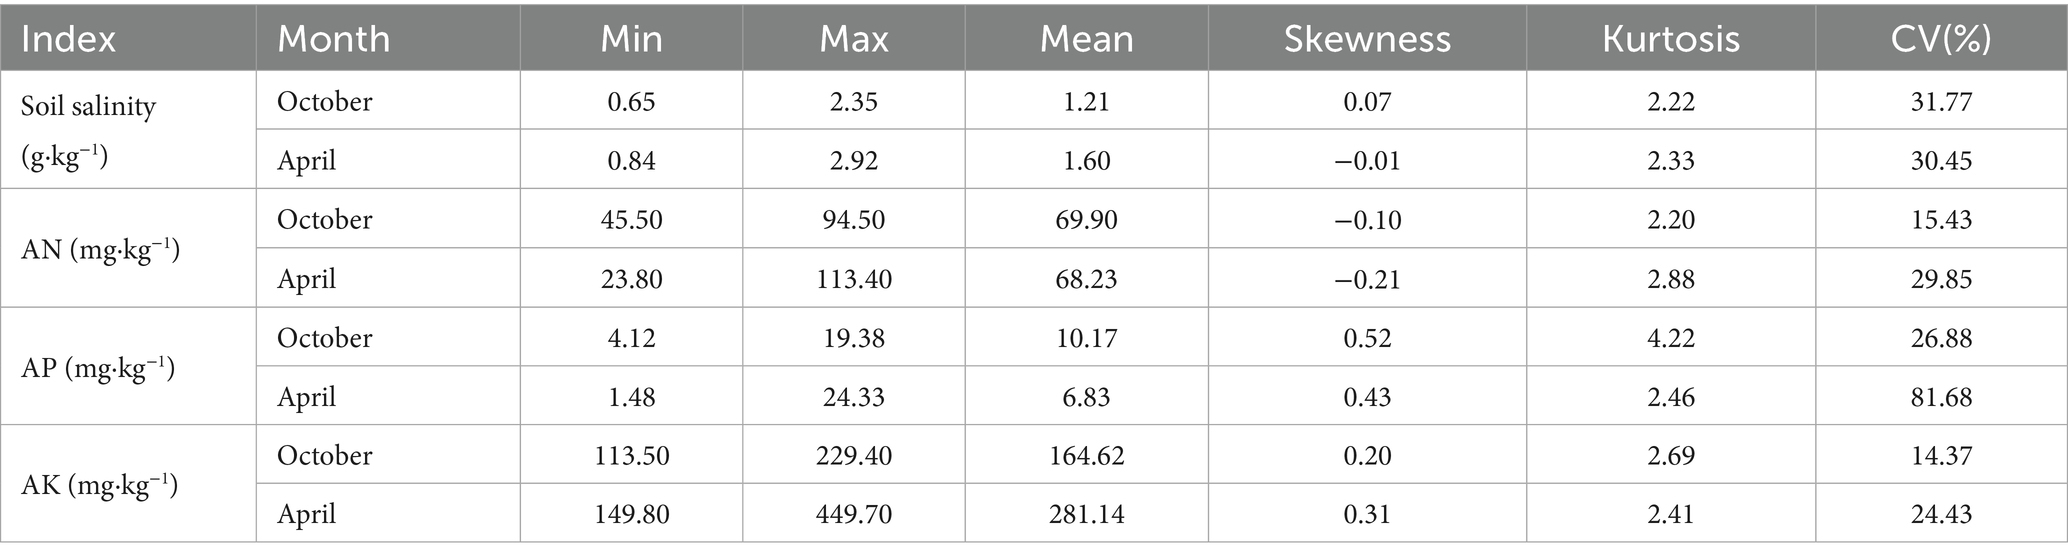Select the max value 94.50

[853, 220]
